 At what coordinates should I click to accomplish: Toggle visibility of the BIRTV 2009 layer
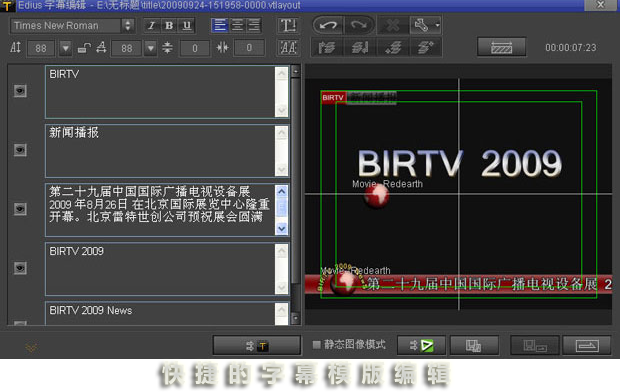coord(20,268)
